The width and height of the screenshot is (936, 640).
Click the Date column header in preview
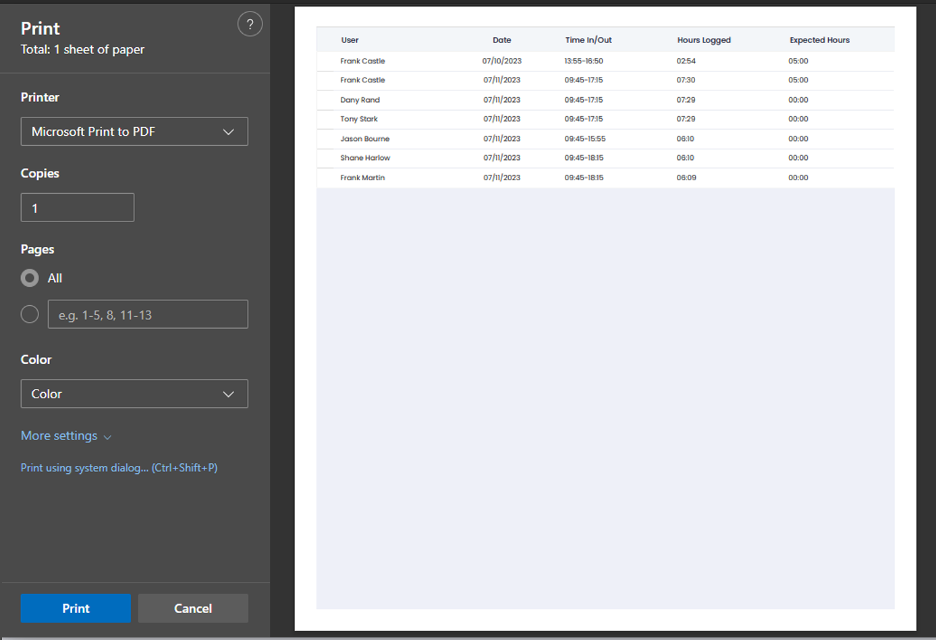tap(502, 40)
